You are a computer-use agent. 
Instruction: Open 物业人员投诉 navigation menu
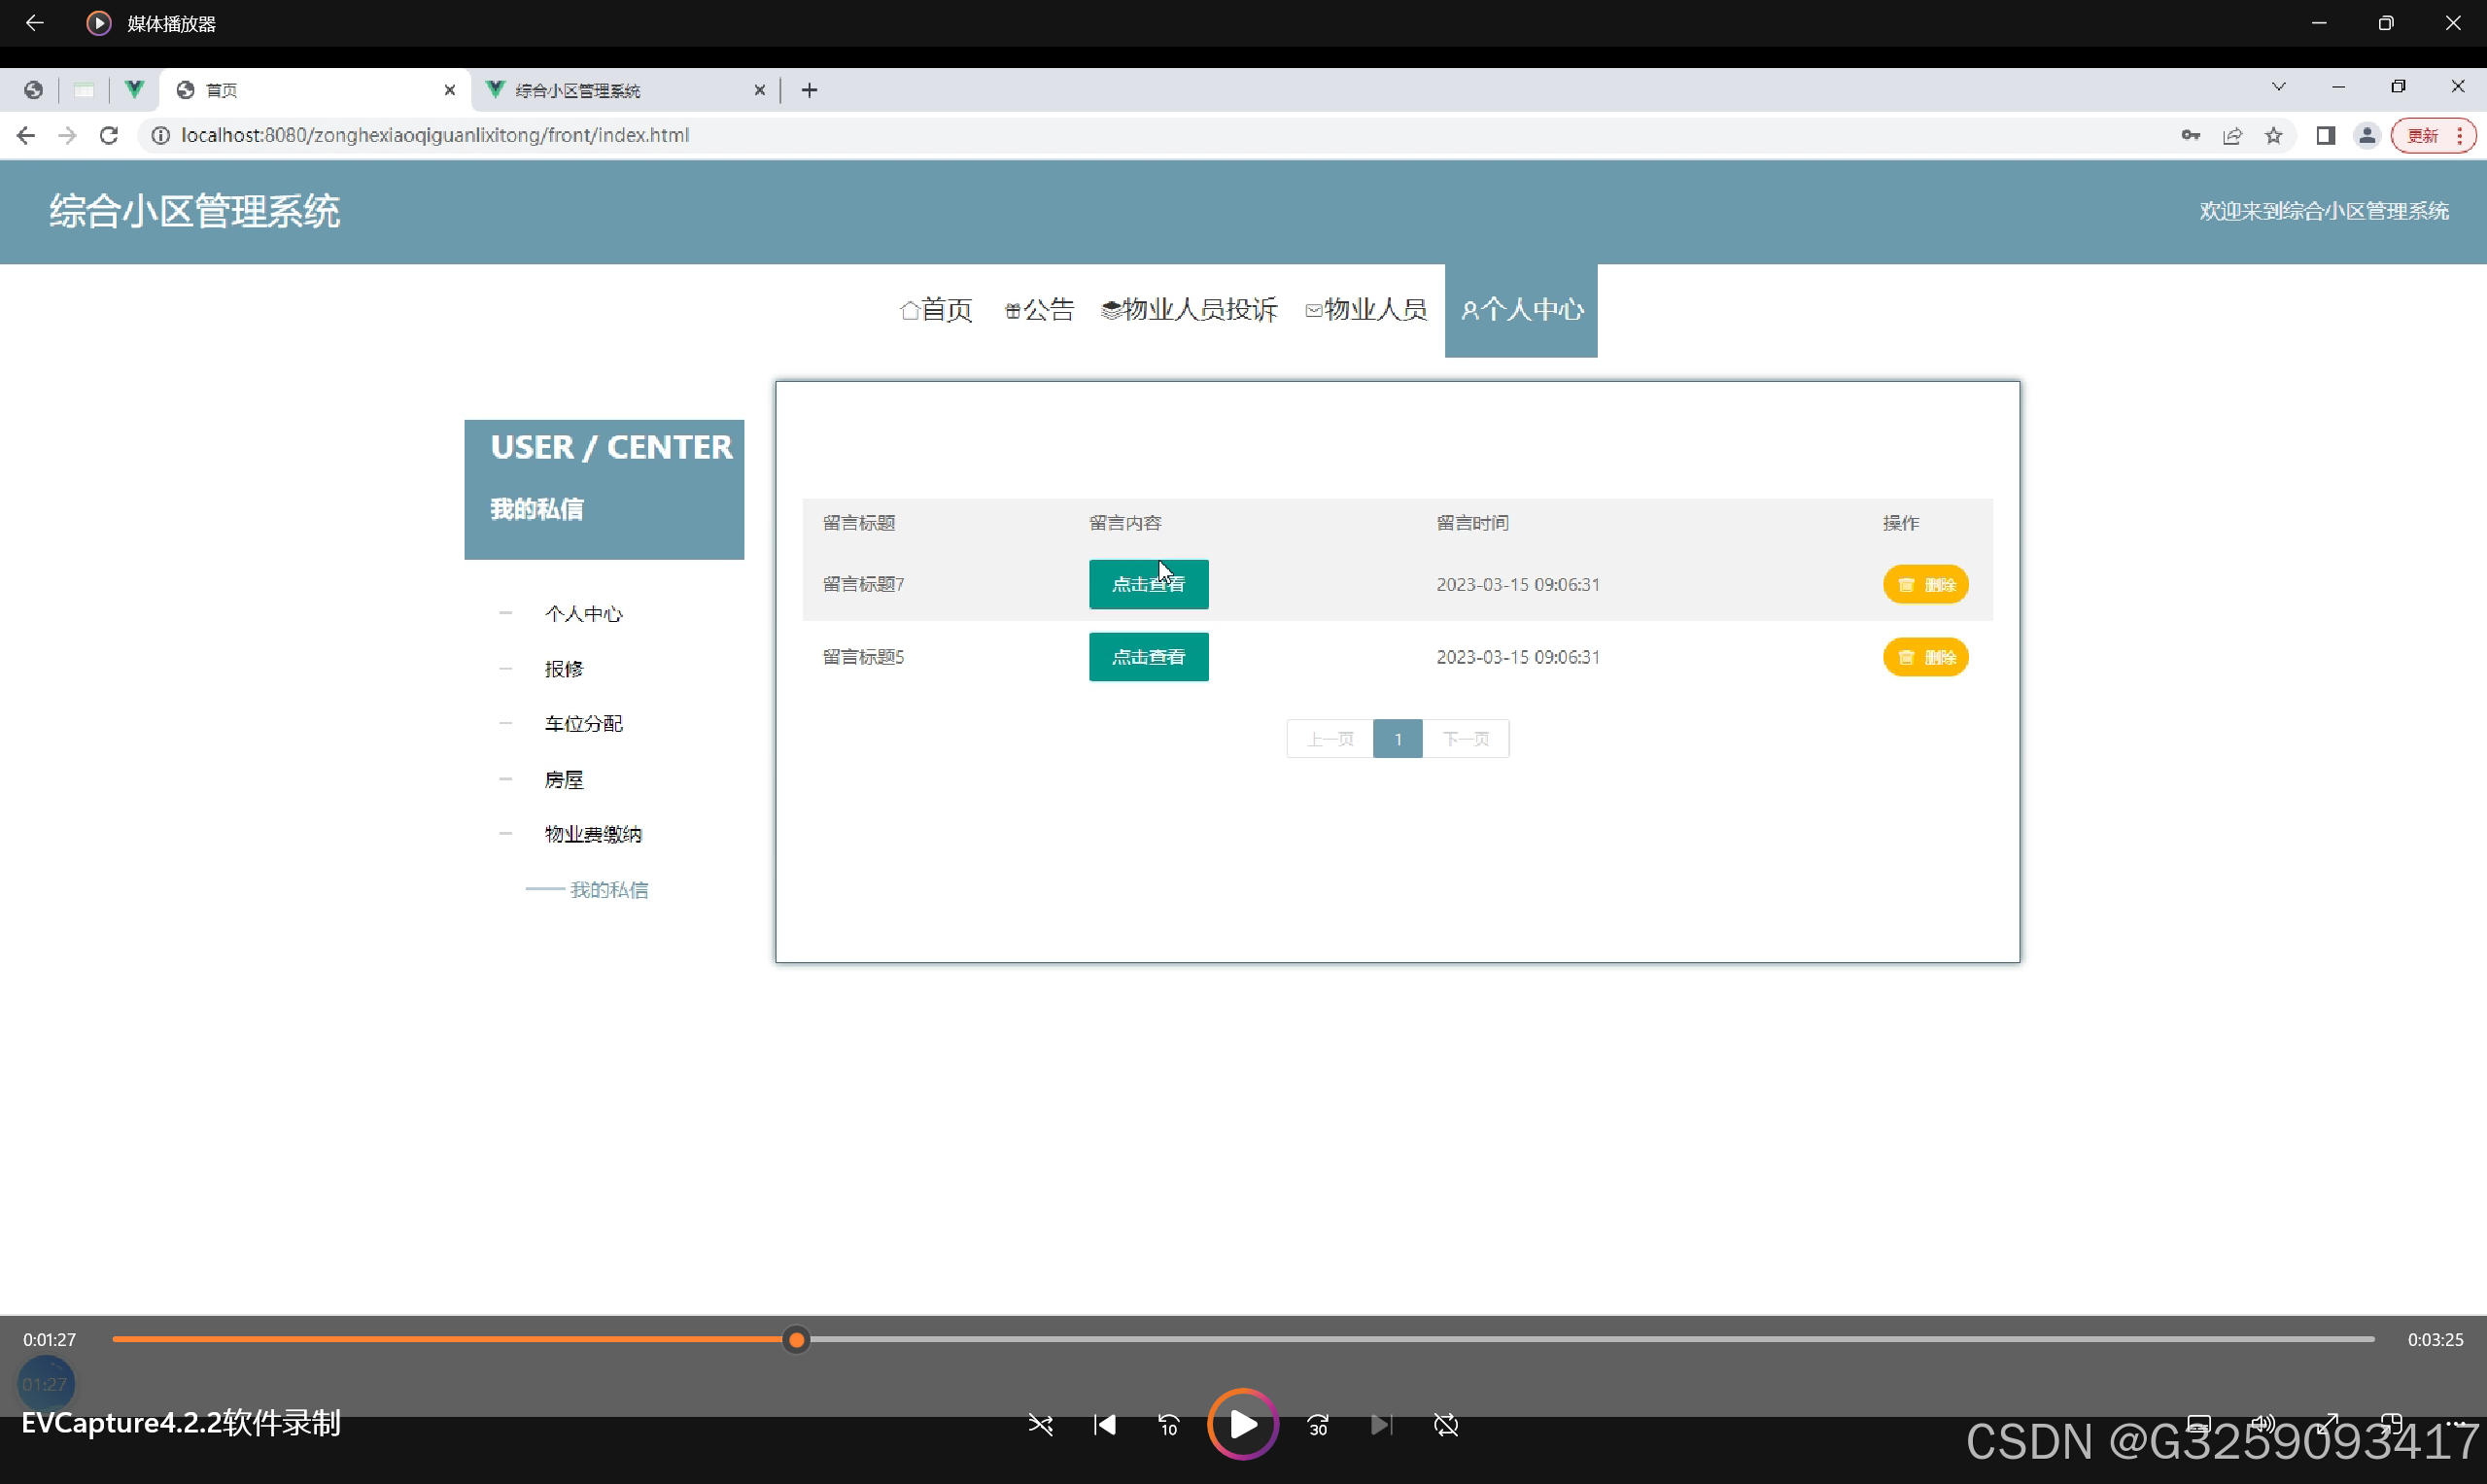(x=1189, y=309)
